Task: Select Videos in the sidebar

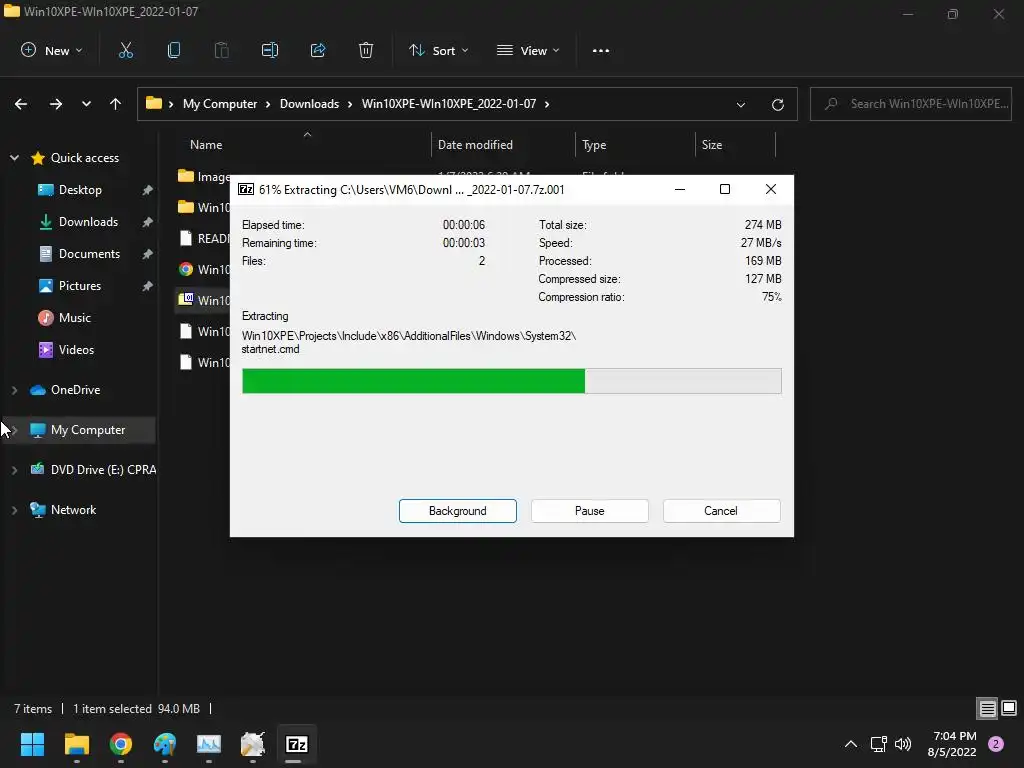Action: click(x=76, y=349)
